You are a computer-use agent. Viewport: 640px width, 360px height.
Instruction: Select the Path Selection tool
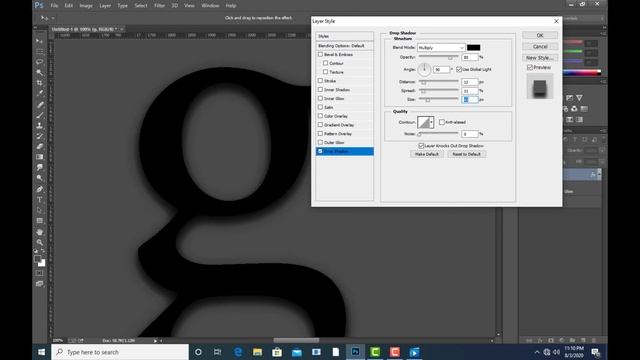(x=40, y=210)
